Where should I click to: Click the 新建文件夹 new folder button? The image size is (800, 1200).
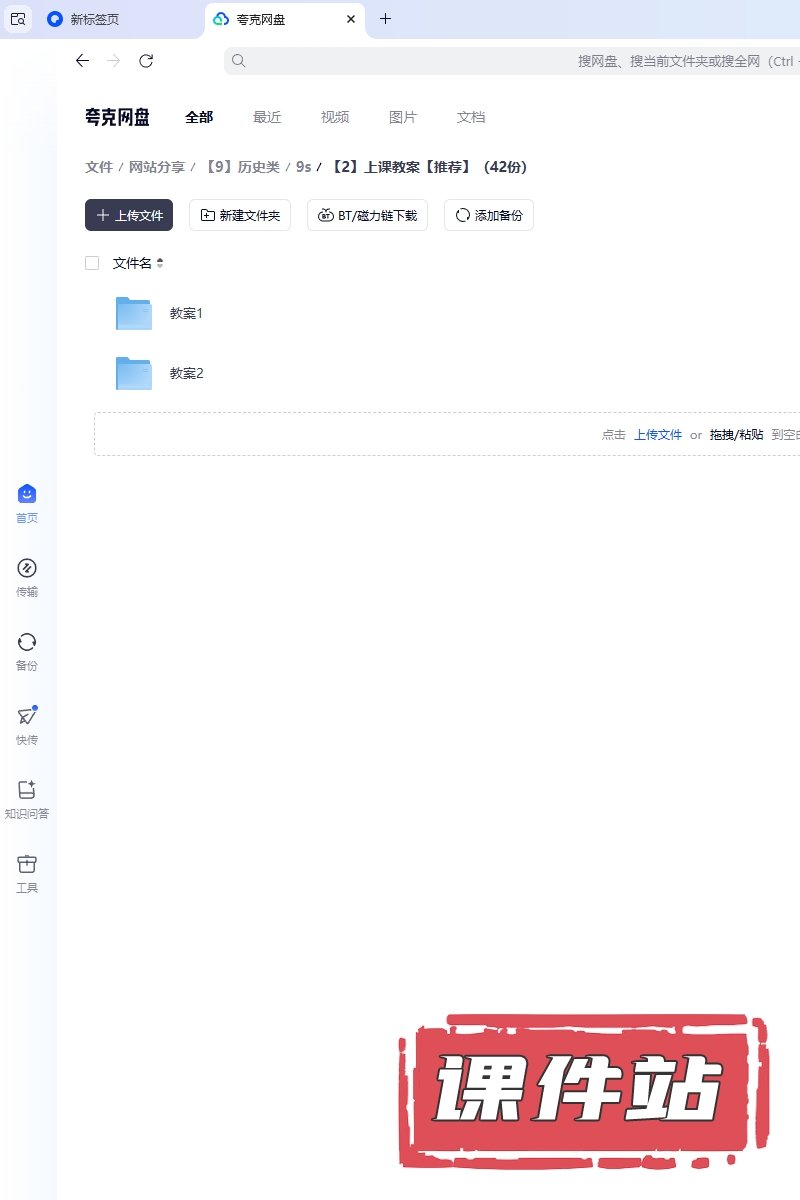pyautogui.click(x=240, y=215)
